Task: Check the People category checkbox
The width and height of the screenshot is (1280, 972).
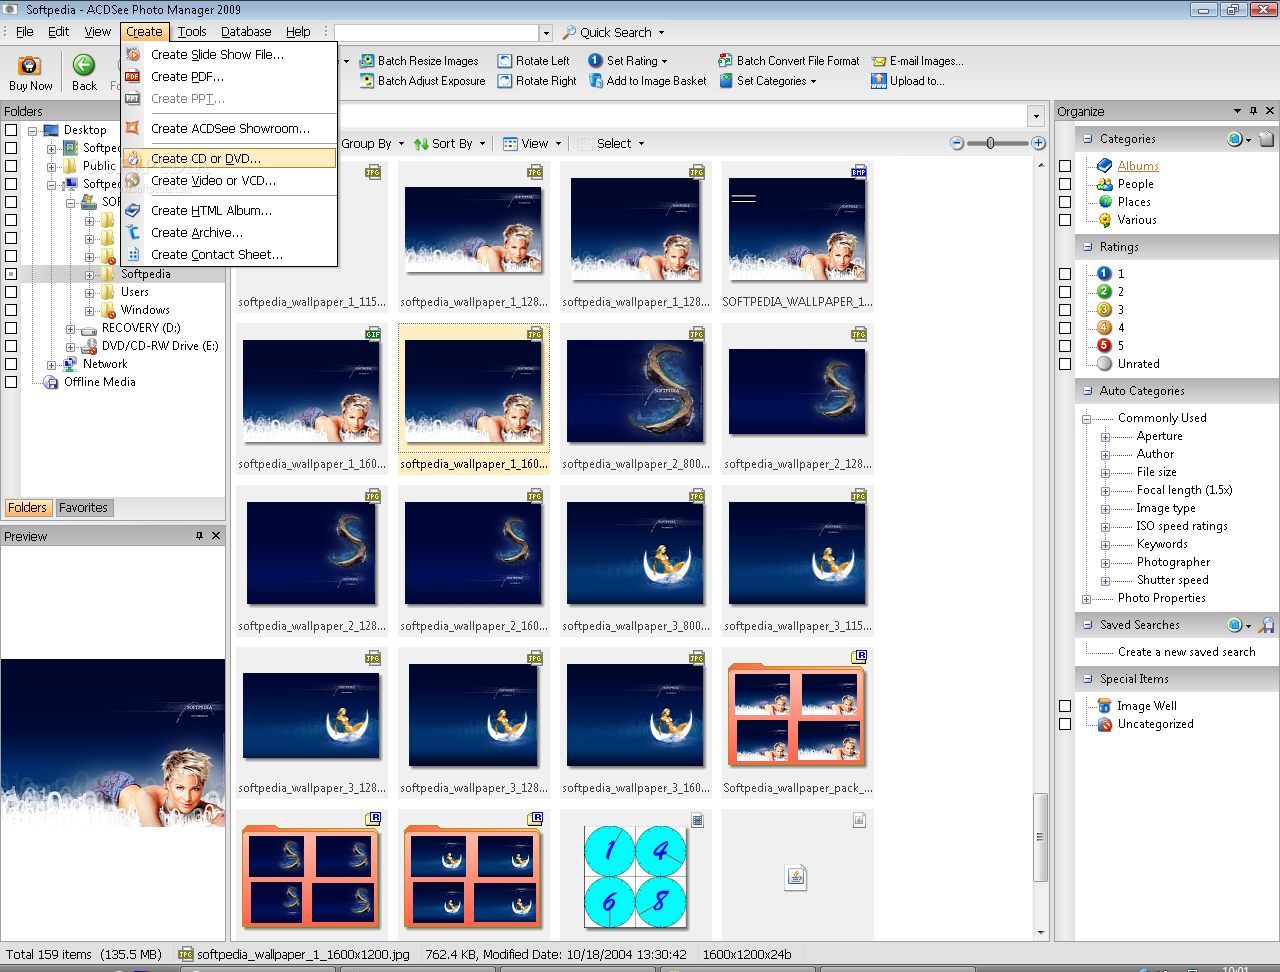Action: point(1065,184)
